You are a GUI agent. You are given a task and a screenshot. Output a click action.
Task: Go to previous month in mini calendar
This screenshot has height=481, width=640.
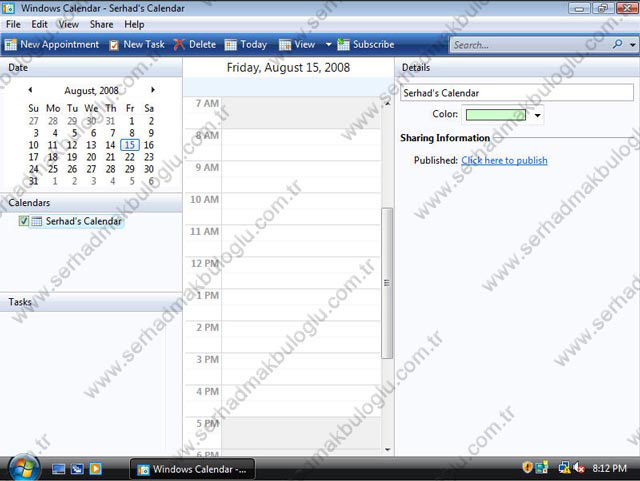pyautogui.click(x=30, y=90)
